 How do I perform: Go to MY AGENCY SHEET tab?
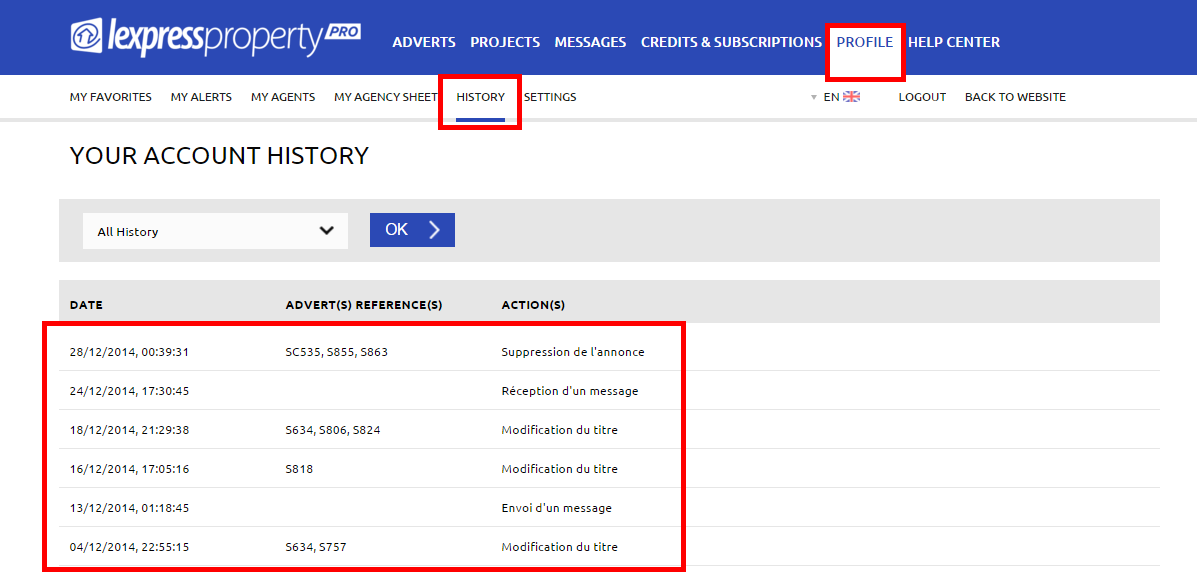point(386,97)
